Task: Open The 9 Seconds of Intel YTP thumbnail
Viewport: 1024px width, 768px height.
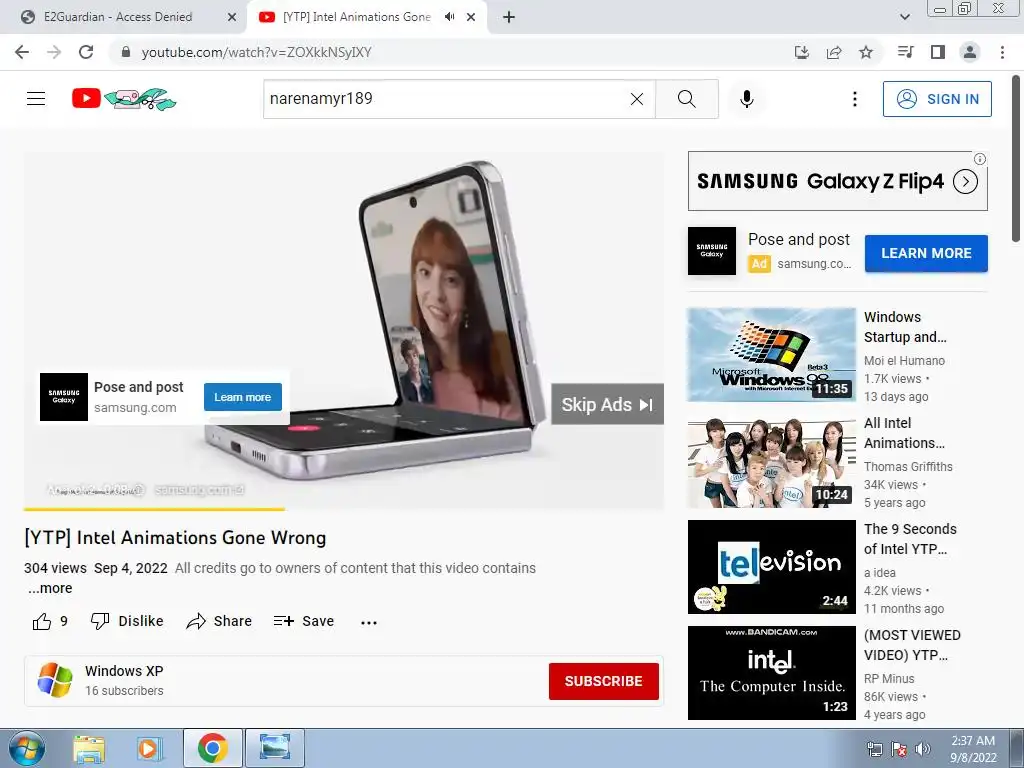Action: click(771, 567)
